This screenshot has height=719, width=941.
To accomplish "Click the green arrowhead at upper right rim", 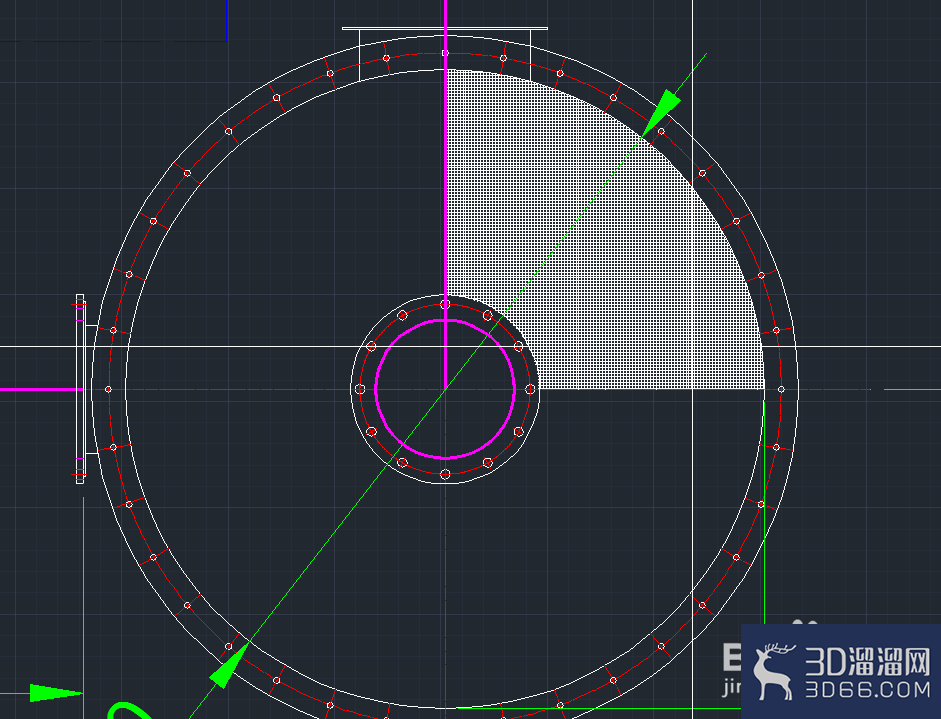I will 661,113.
